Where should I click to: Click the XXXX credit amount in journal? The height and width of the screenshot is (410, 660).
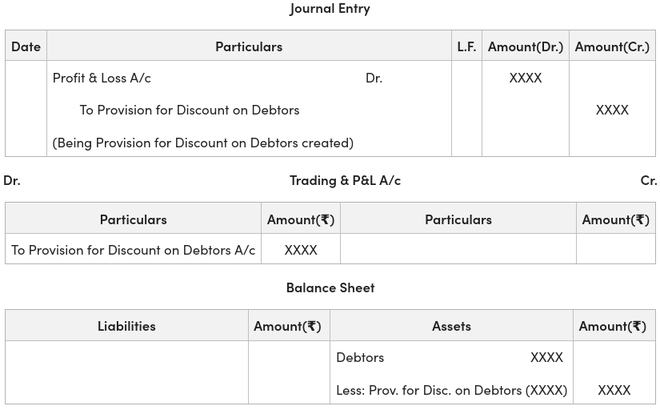click(612, 110)
